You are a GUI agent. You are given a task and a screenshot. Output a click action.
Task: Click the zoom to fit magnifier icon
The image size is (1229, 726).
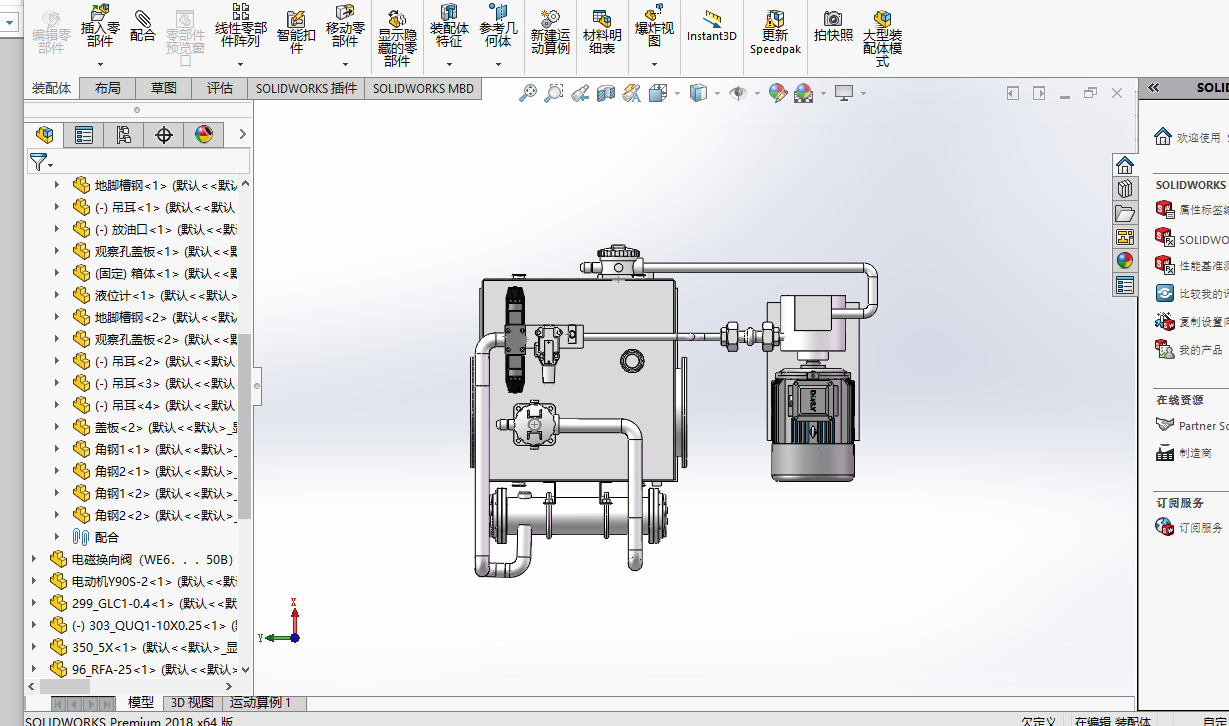click(x=528, y=93)
